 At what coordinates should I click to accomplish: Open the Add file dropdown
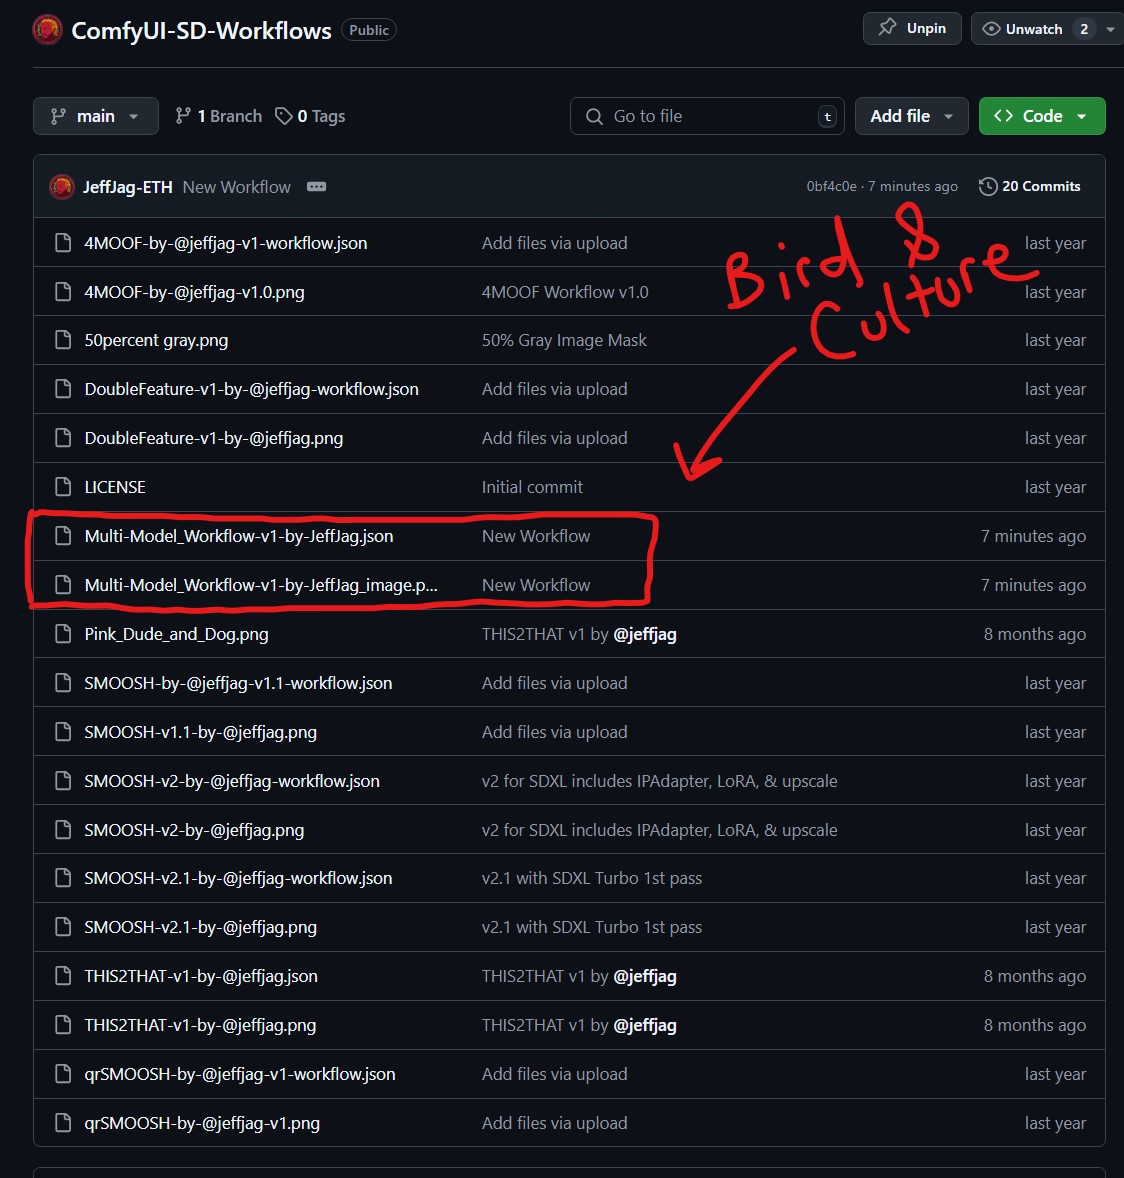point(911,116)
